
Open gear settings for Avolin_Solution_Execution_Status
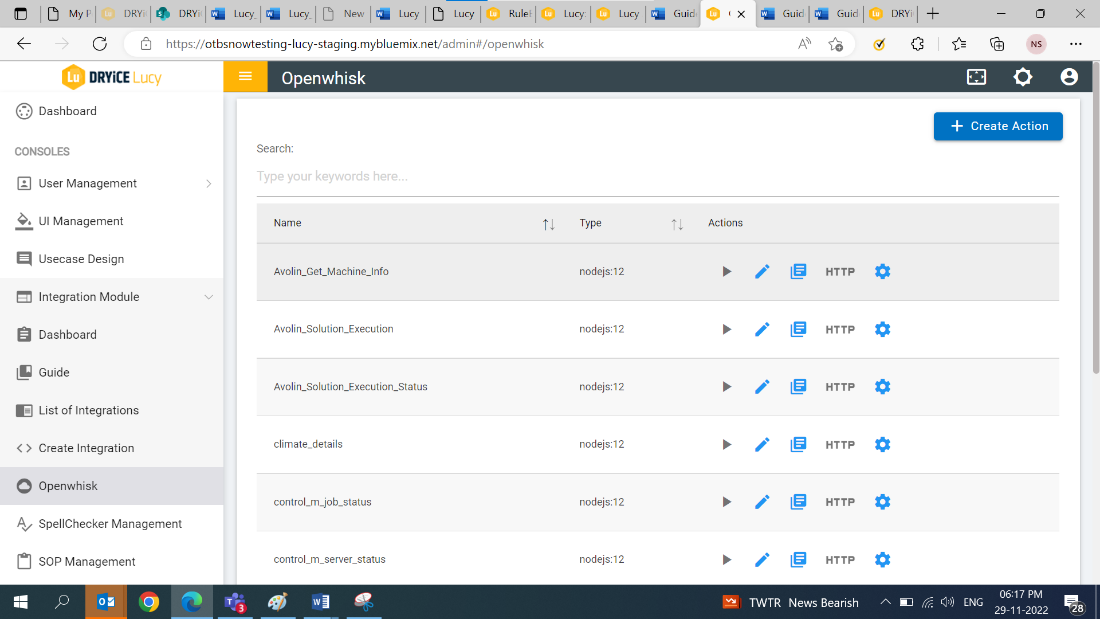[883, 387]
